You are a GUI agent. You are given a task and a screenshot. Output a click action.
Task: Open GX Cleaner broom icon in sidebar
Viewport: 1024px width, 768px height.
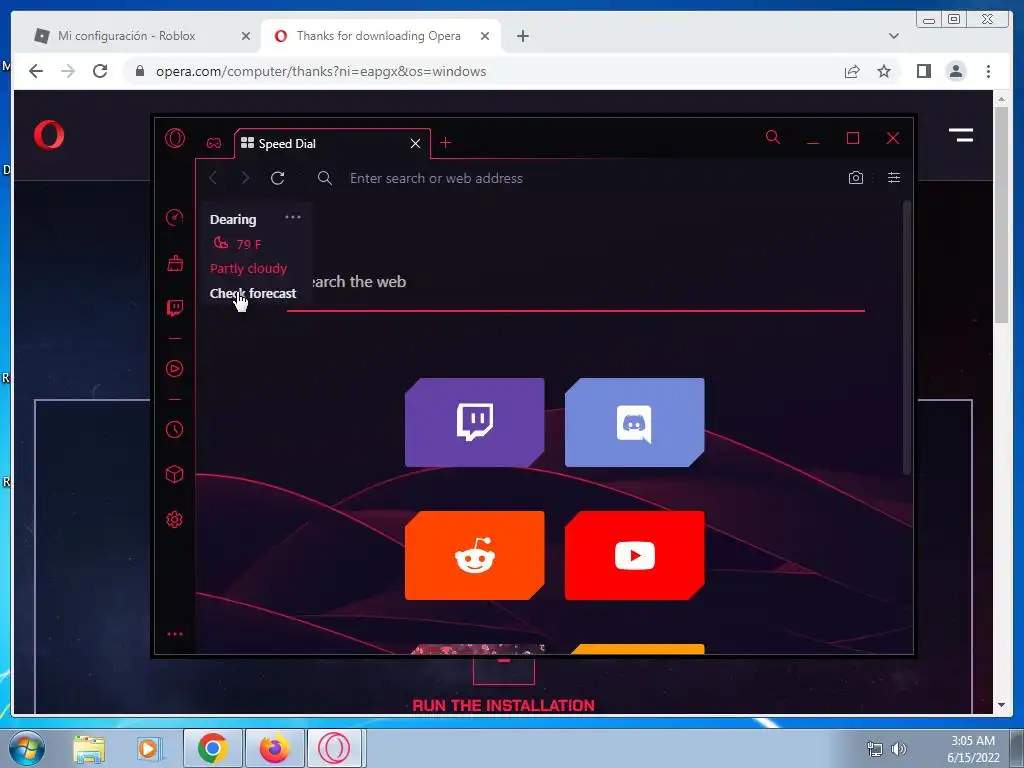pos(174,263)
